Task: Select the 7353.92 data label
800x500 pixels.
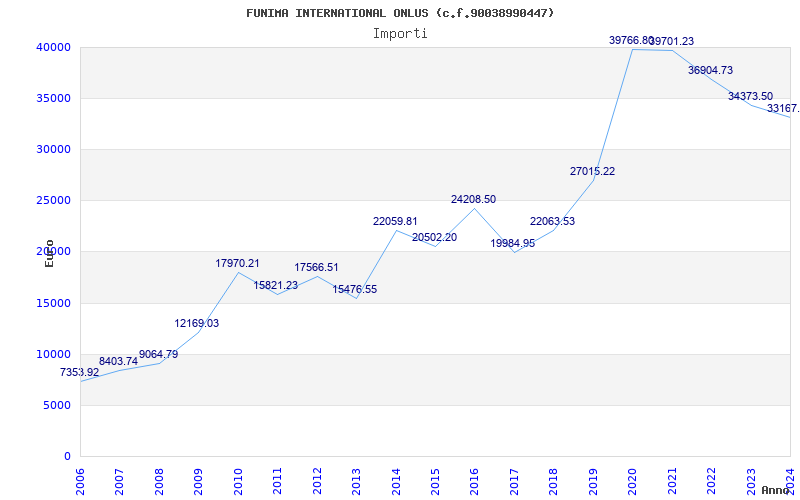Action: 80,372
